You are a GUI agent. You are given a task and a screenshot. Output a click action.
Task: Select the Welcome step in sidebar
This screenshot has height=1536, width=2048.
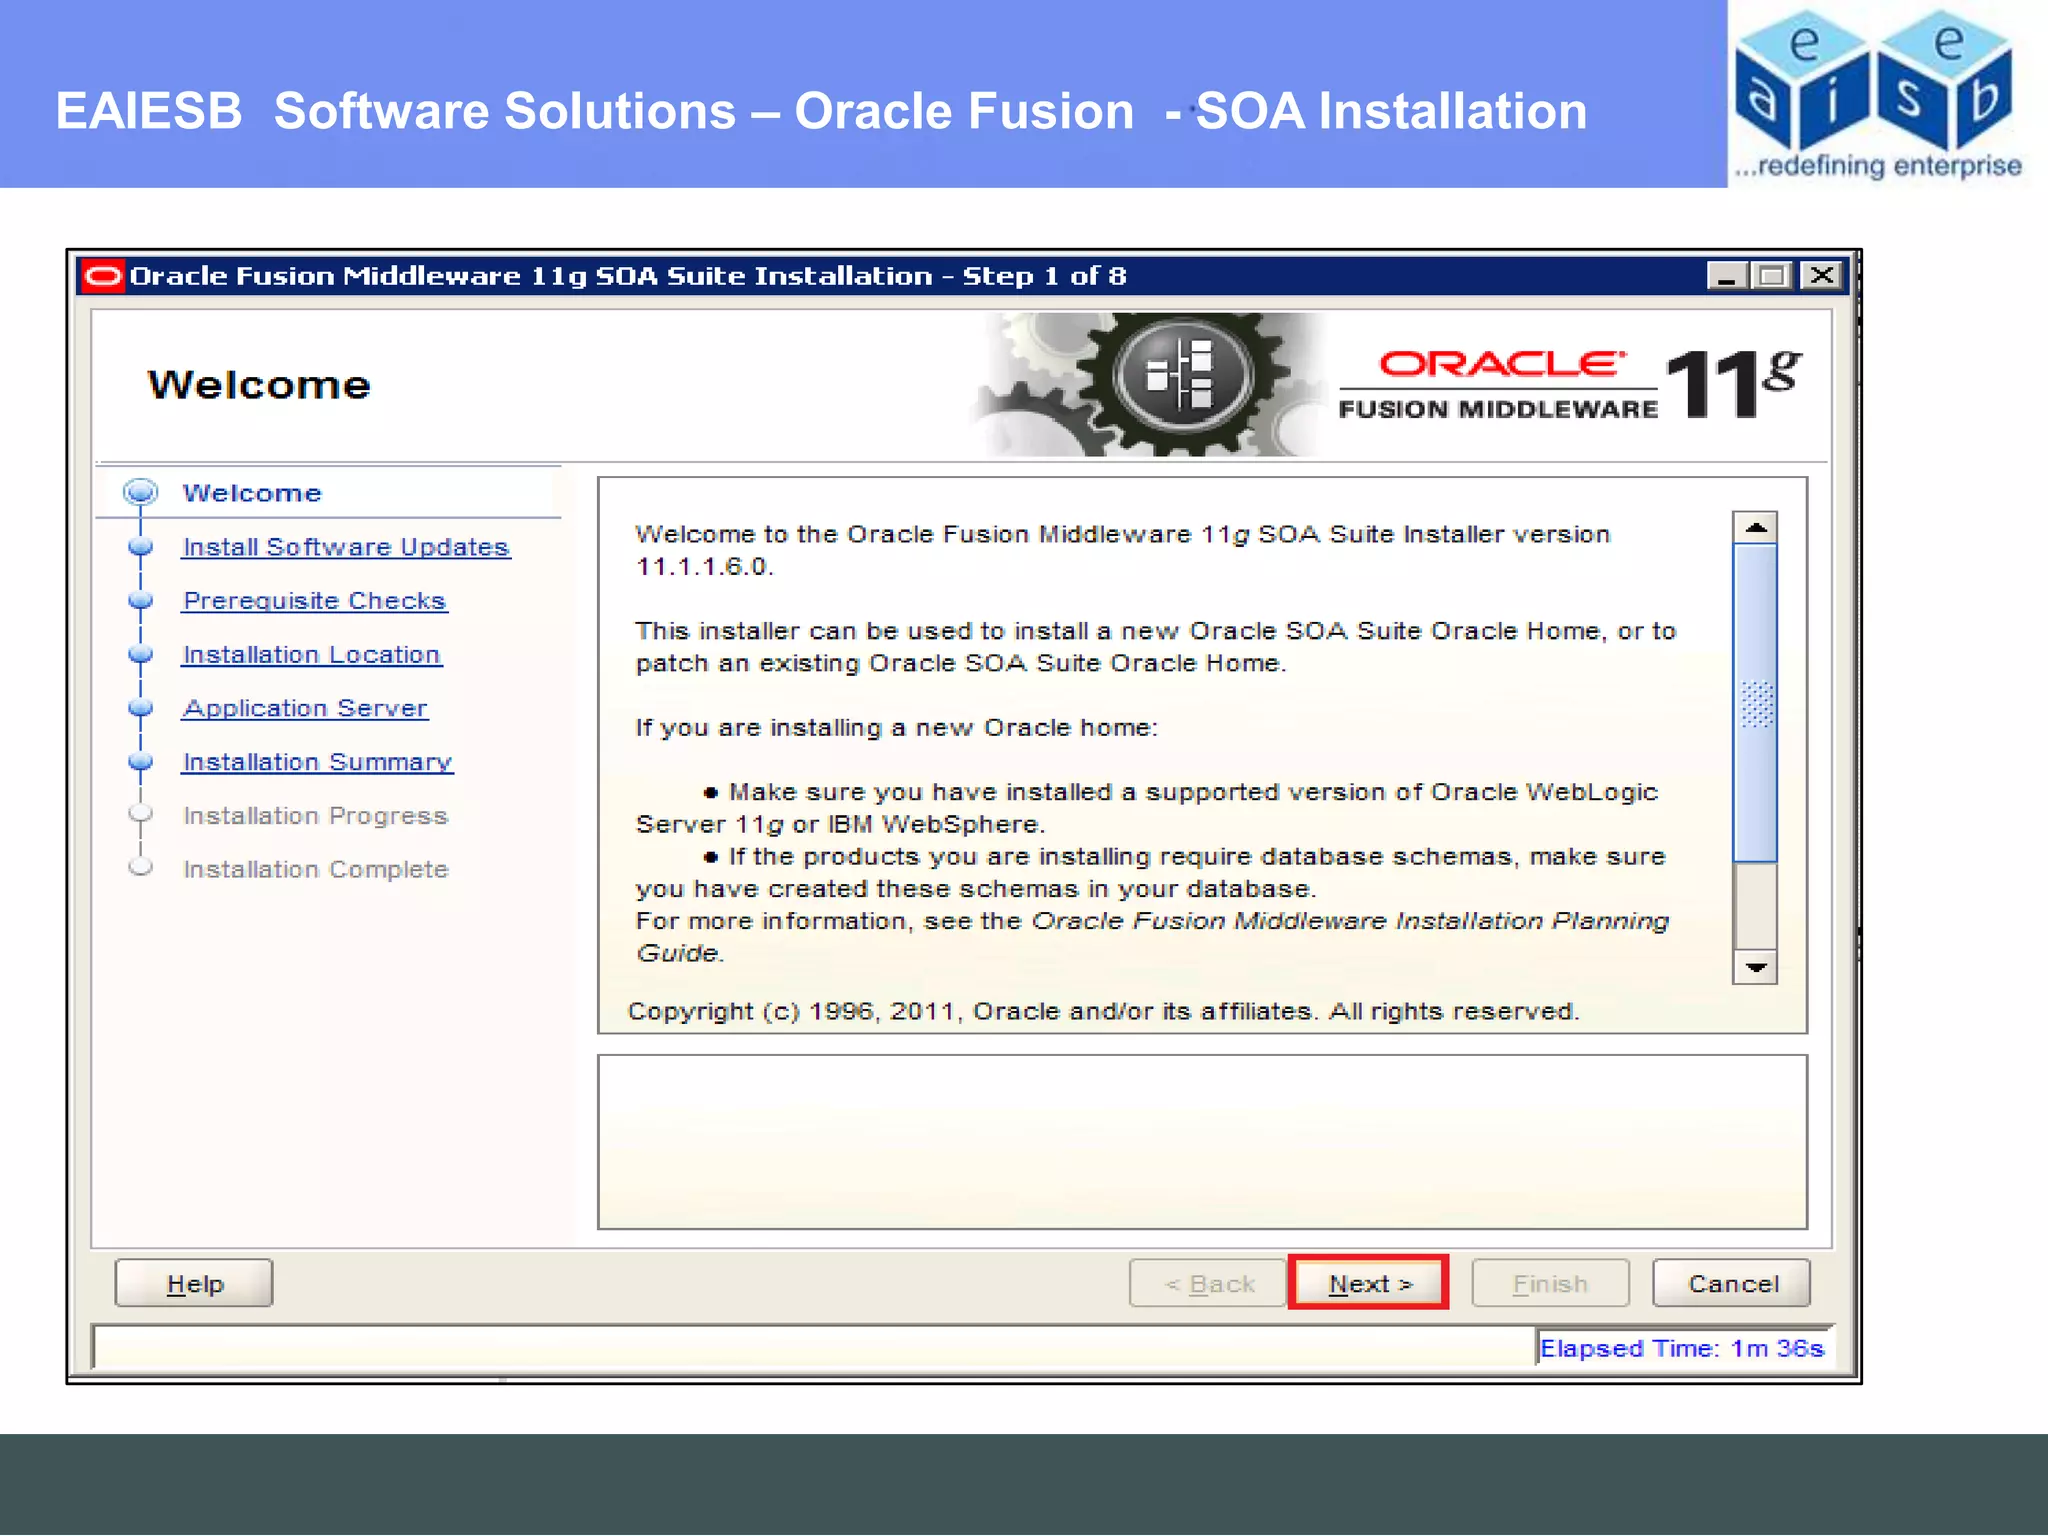click(252, 493)
